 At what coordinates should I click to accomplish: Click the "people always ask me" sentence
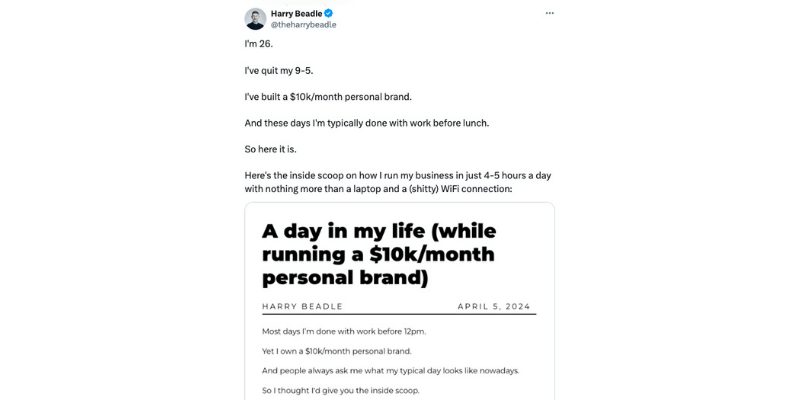pyautogui.click(x=390, y=370)
